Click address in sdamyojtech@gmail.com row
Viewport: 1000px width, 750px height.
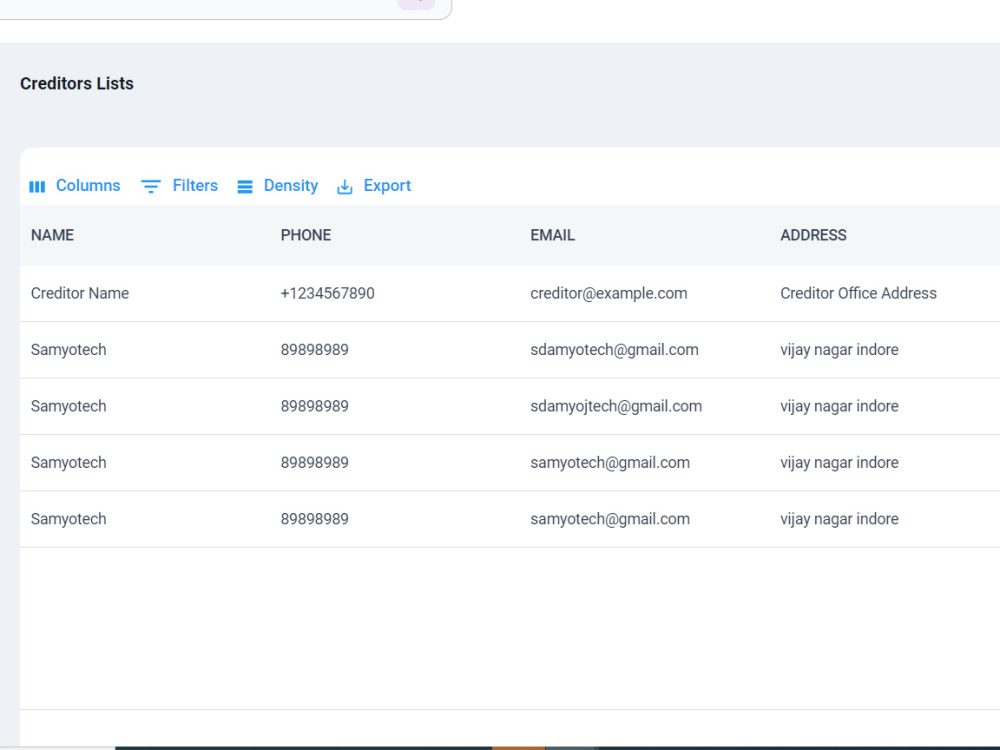(x=839, y=406)
